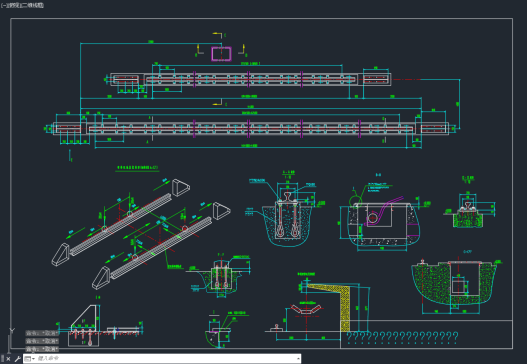The height and width of the screenshot is (364, 527).
Task: Open the view controls label in viewport corner
Action: 14,5
